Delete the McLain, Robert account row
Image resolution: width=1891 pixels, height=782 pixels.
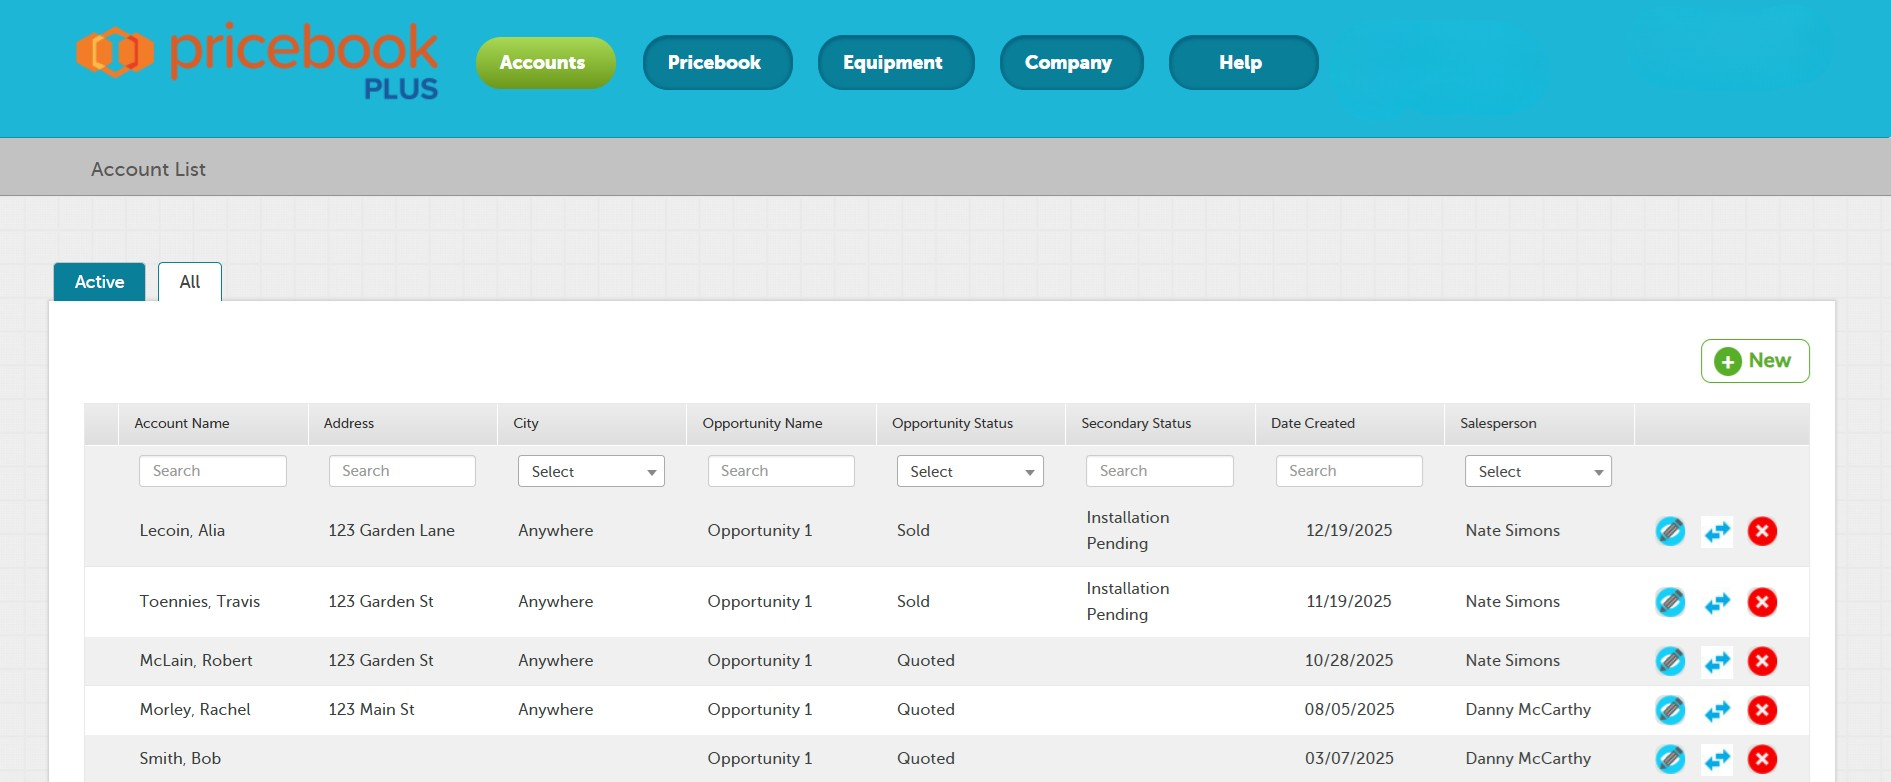click(1762, 661)
